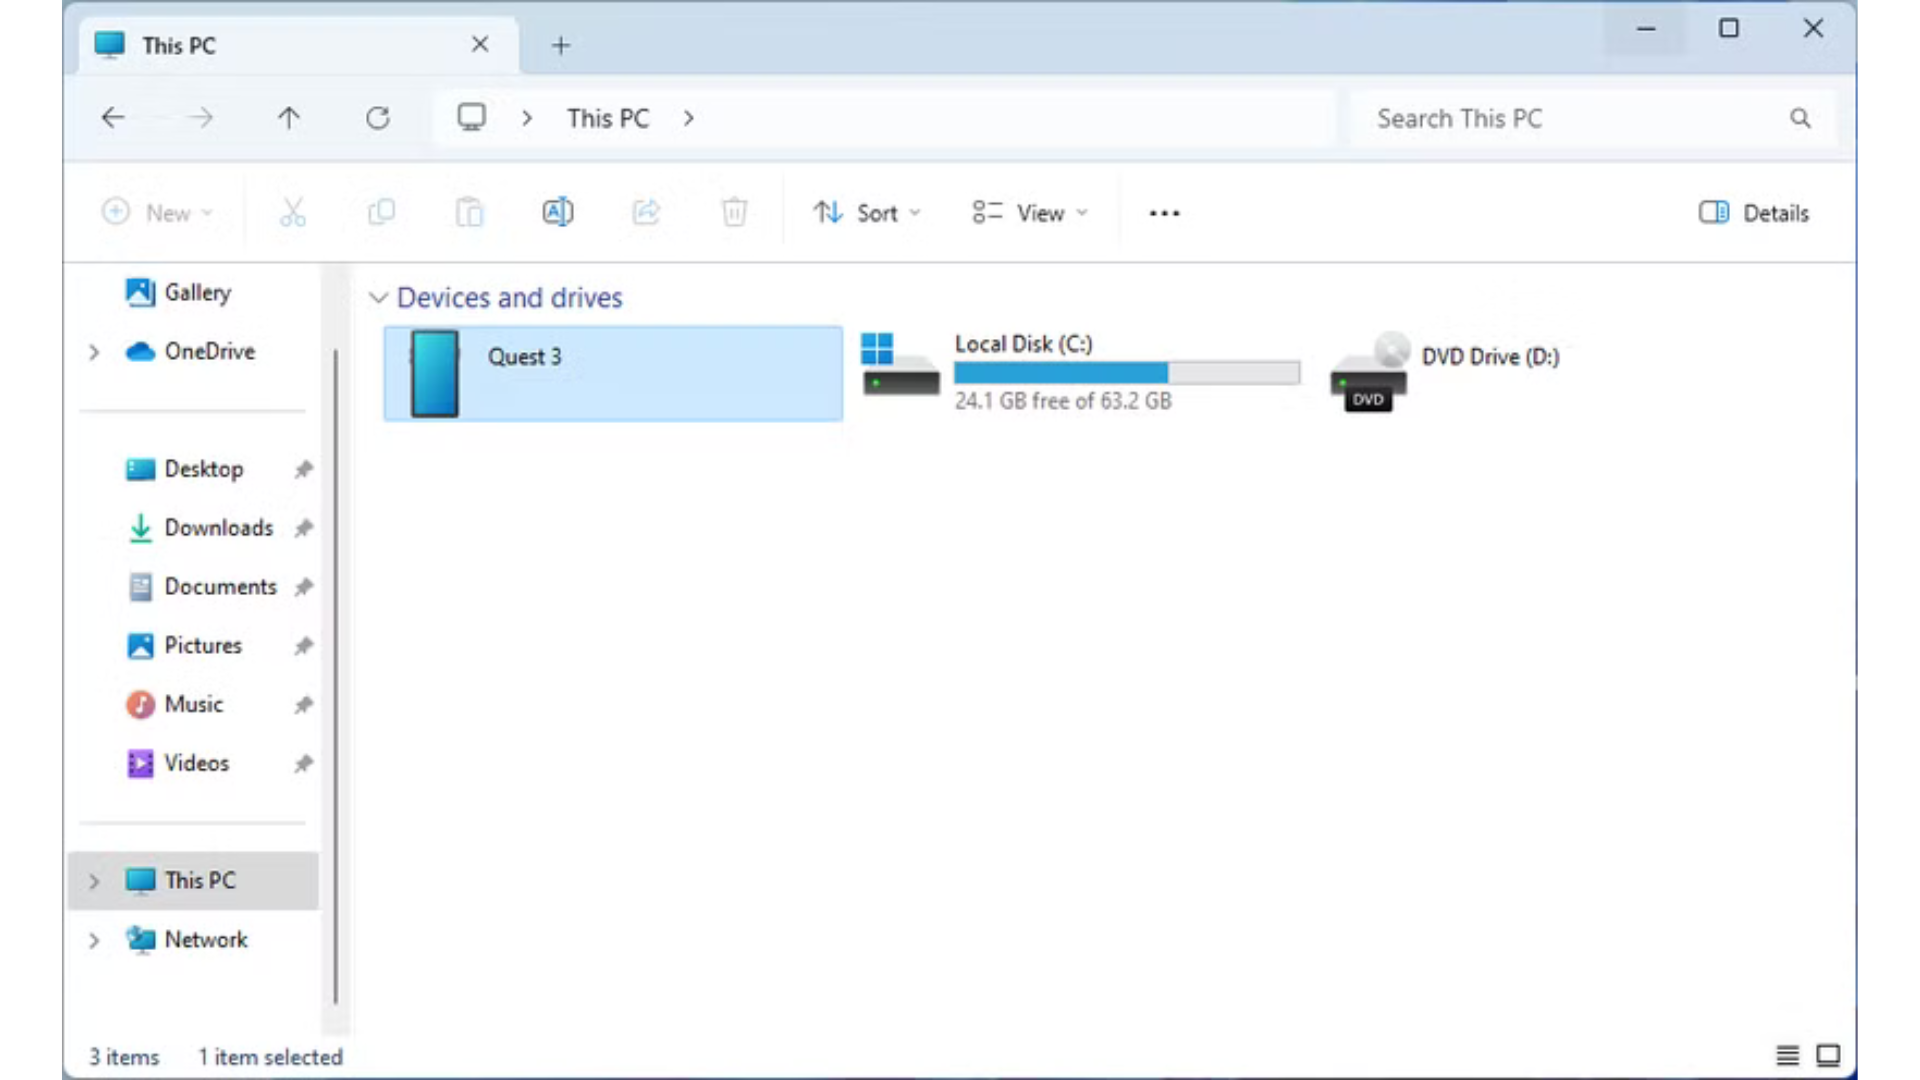Go up one folder level with the up arrow
The height and width of the screenshot is (1080, 1920).
[x=288, y=118]
